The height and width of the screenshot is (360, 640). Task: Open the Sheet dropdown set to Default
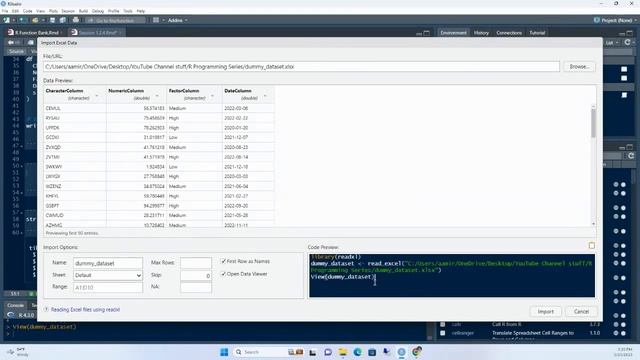108,275
